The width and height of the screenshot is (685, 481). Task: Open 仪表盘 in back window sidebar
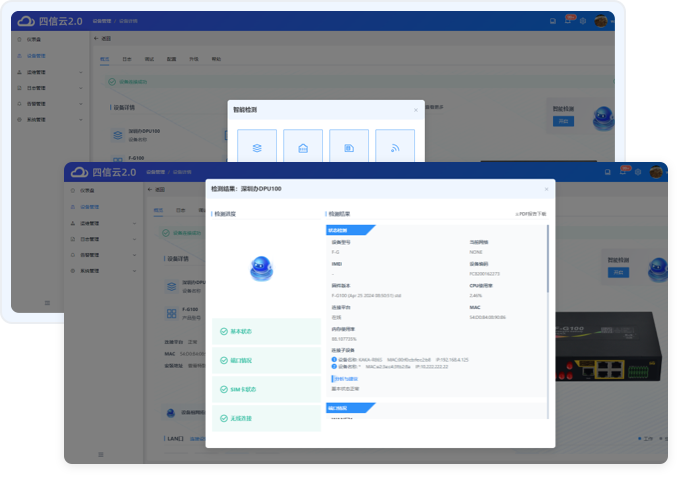[x=34, y=39]
